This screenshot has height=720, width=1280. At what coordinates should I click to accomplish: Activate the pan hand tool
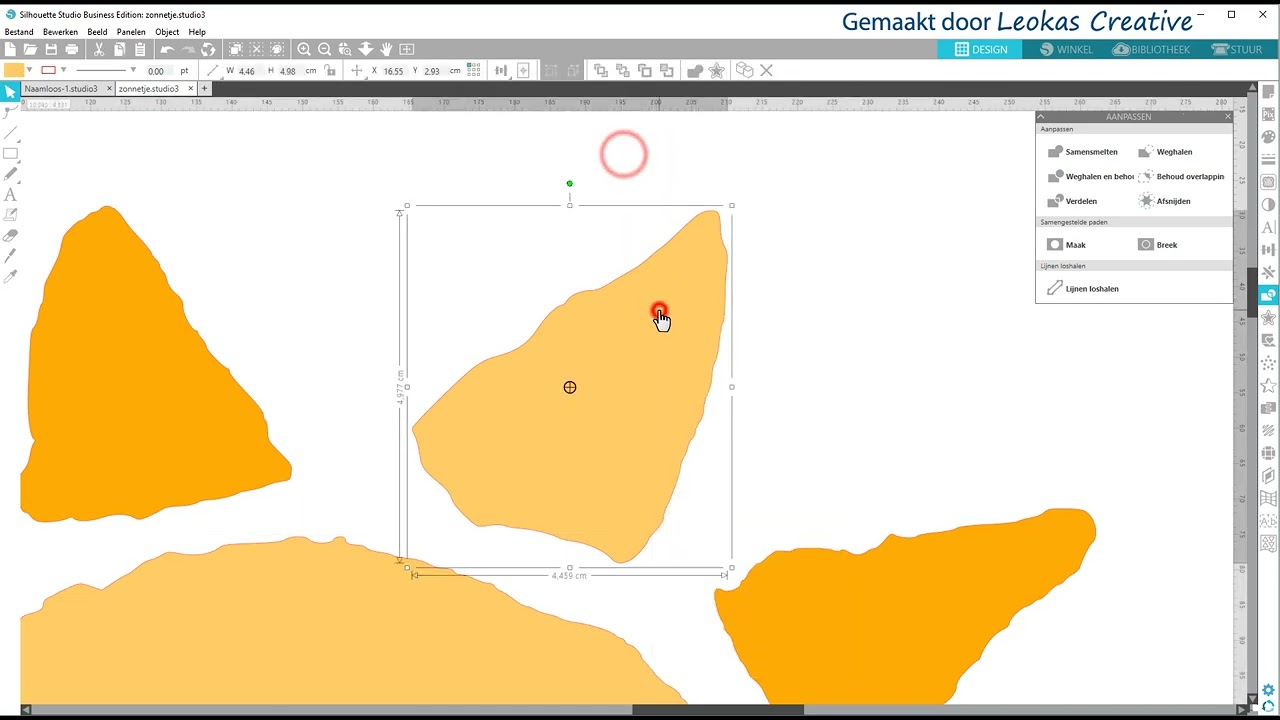(386, 49)
